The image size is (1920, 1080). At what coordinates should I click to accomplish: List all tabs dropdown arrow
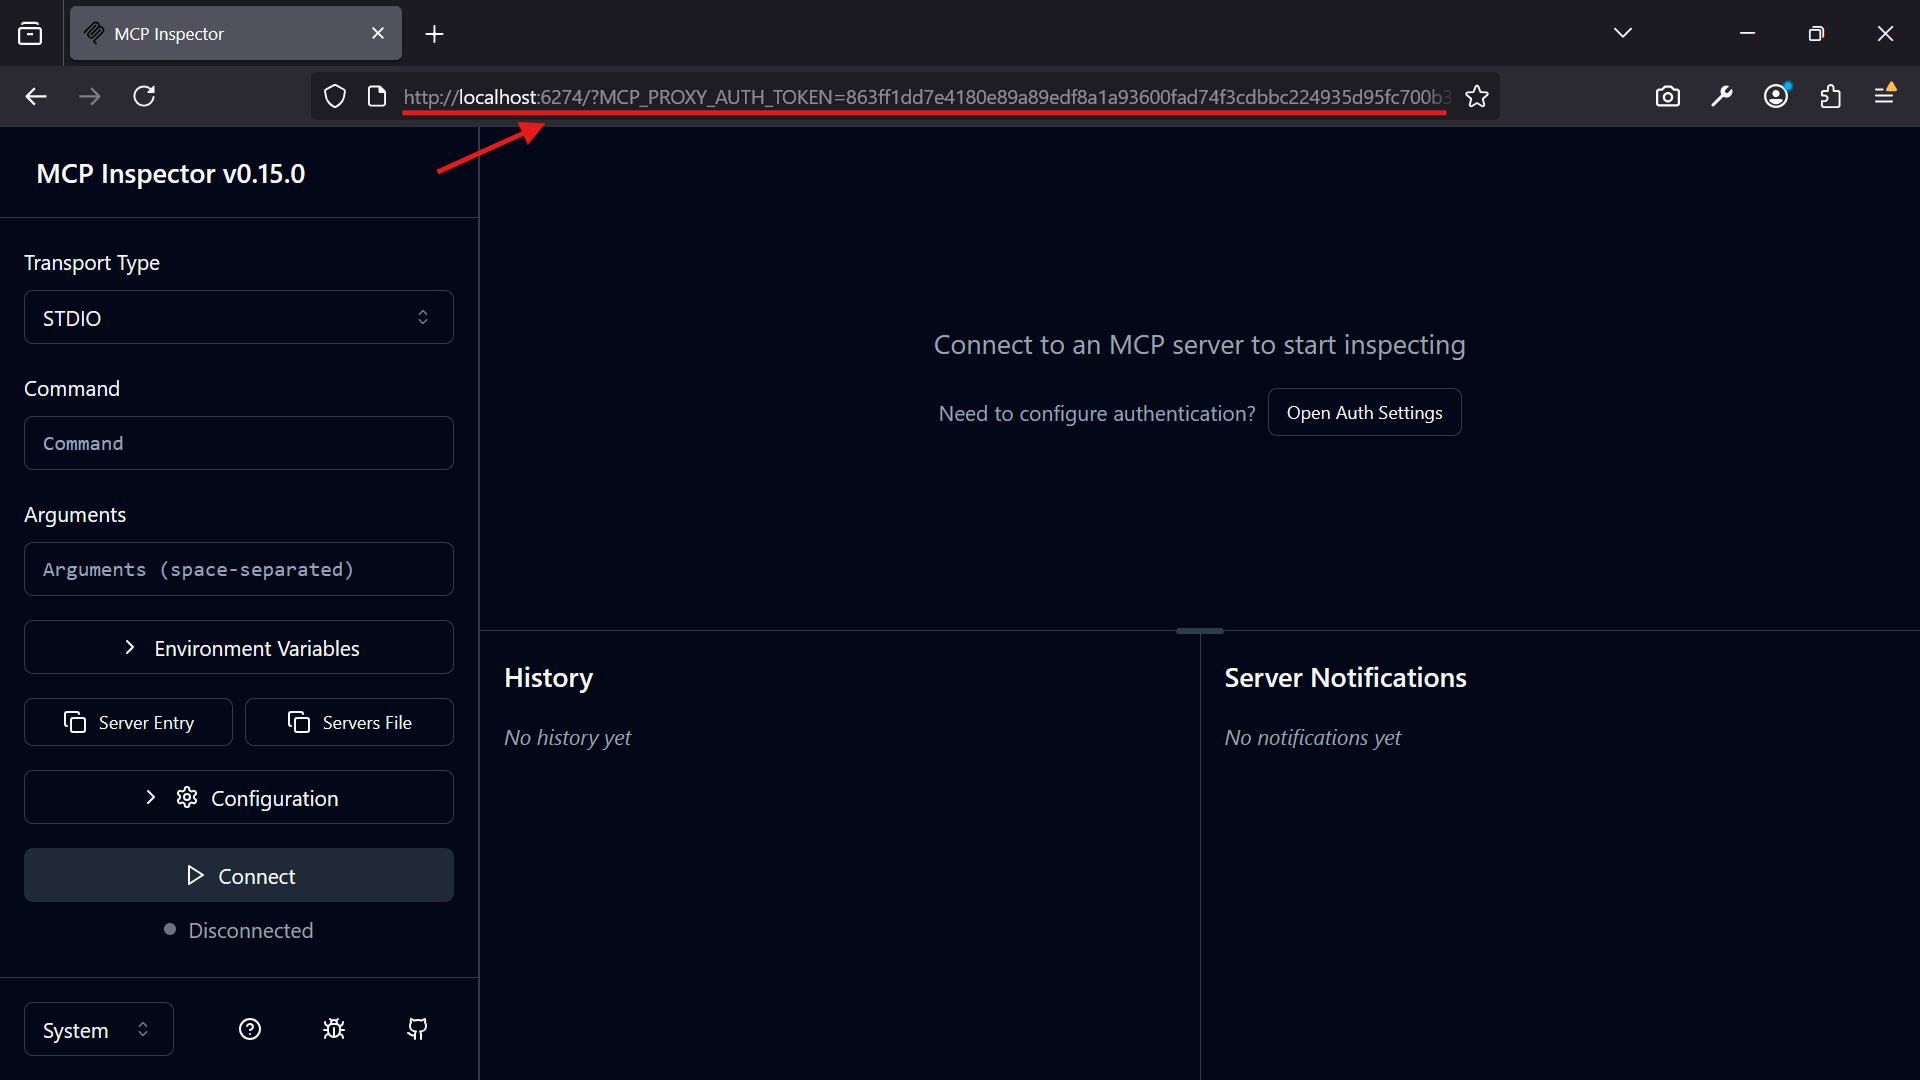(1623, 33)
